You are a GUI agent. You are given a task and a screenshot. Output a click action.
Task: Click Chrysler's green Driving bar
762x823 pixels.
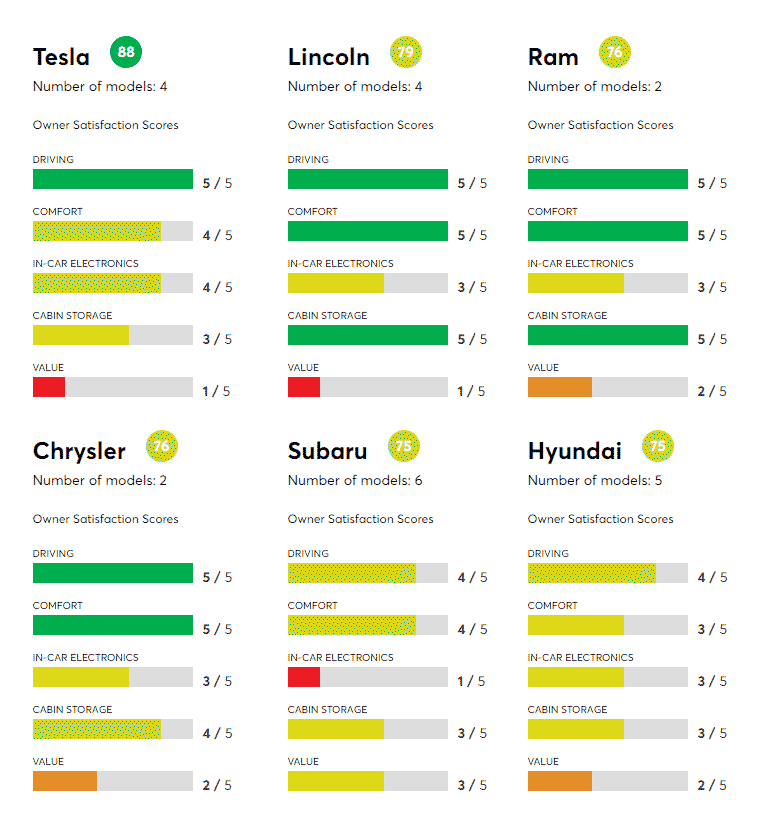112,573
